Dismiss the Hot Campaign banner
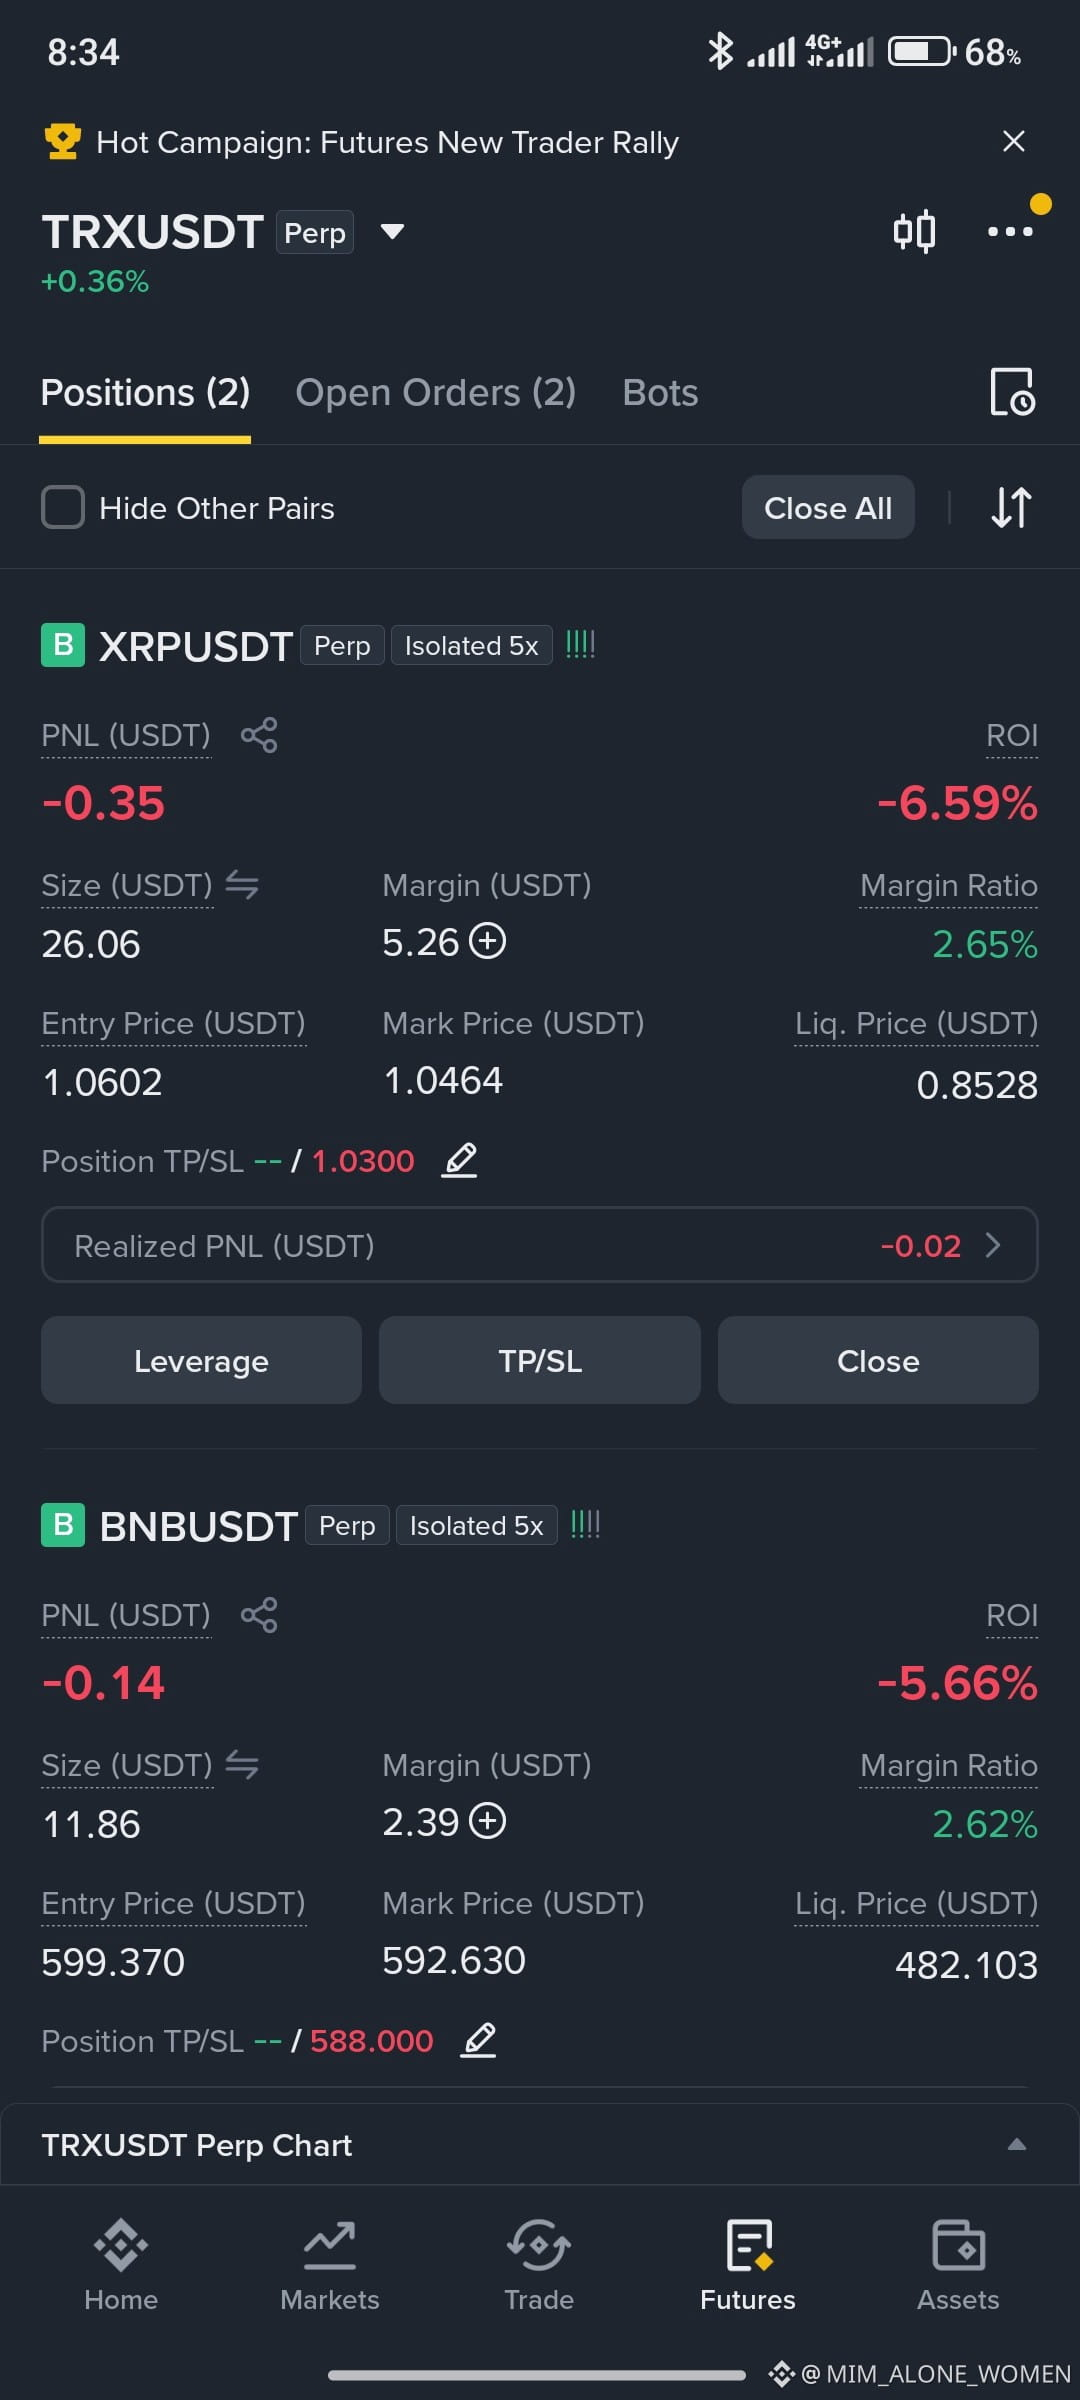This screenshot has height=2400, width=1080. pyautogui.click(x=1014, y=141)
